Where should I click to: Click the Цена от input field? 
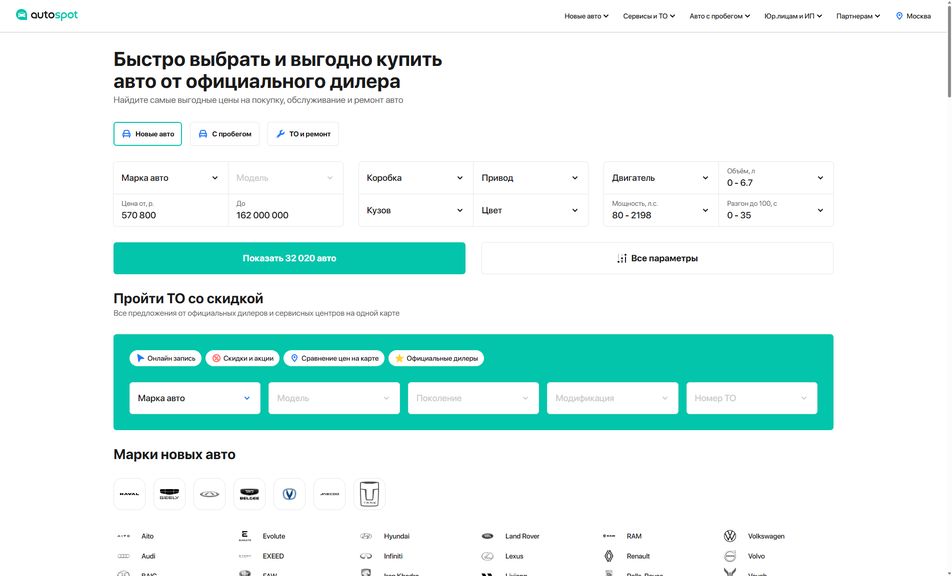[171, 210]
